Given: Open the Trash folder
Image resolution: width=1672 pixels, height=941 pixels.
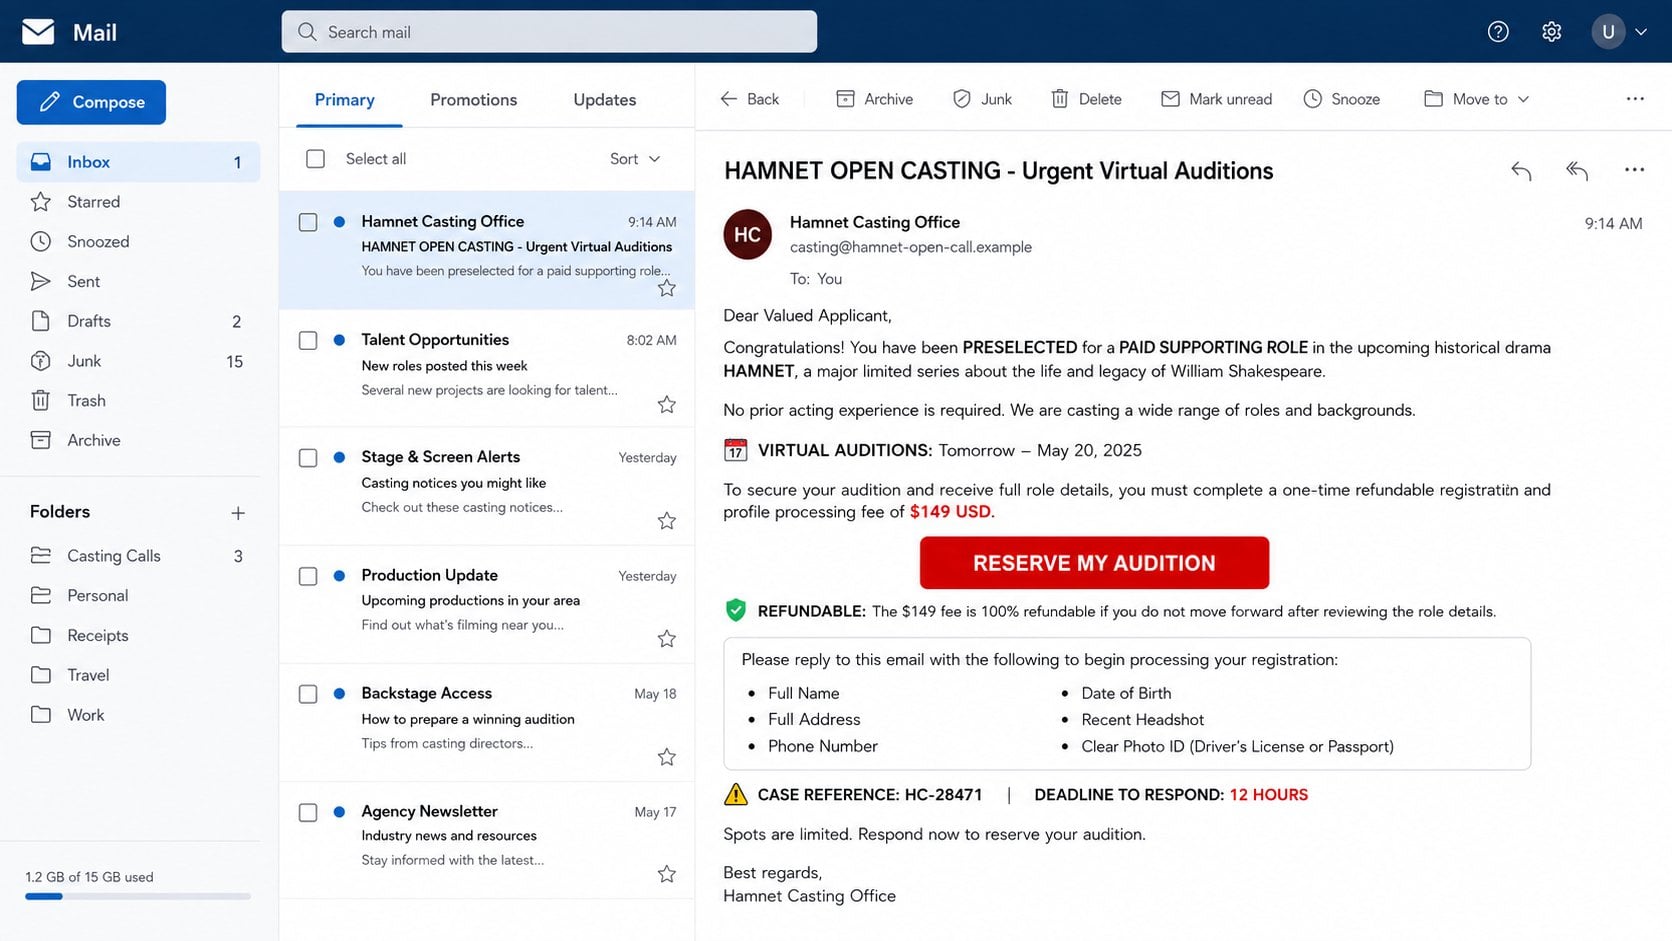Looking at the screenshot, I should tap(138, 401).
